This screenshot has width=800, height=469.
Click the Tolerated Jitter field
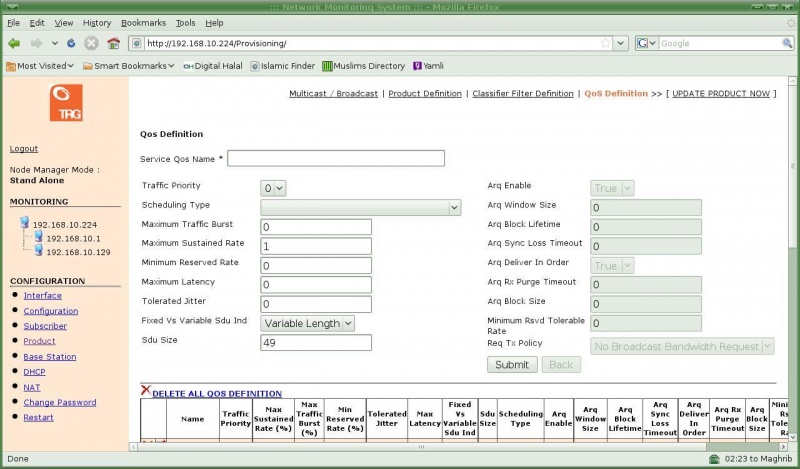316,304
